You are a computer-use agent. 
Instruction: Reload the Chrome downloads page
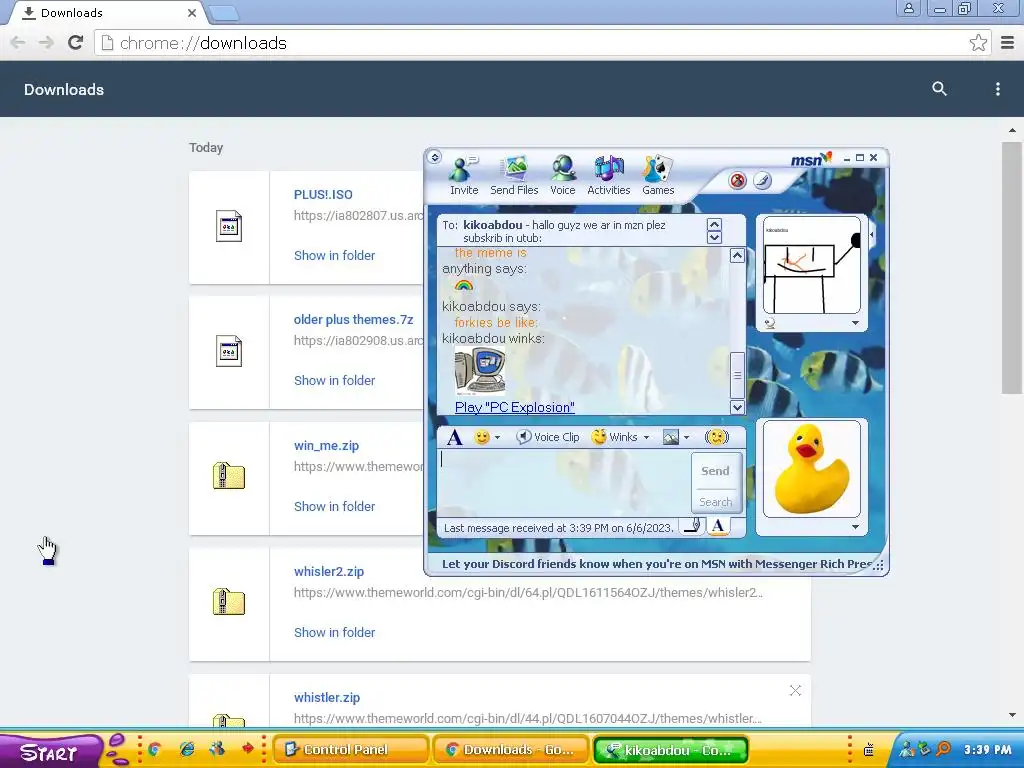click(x=76, y=43)
